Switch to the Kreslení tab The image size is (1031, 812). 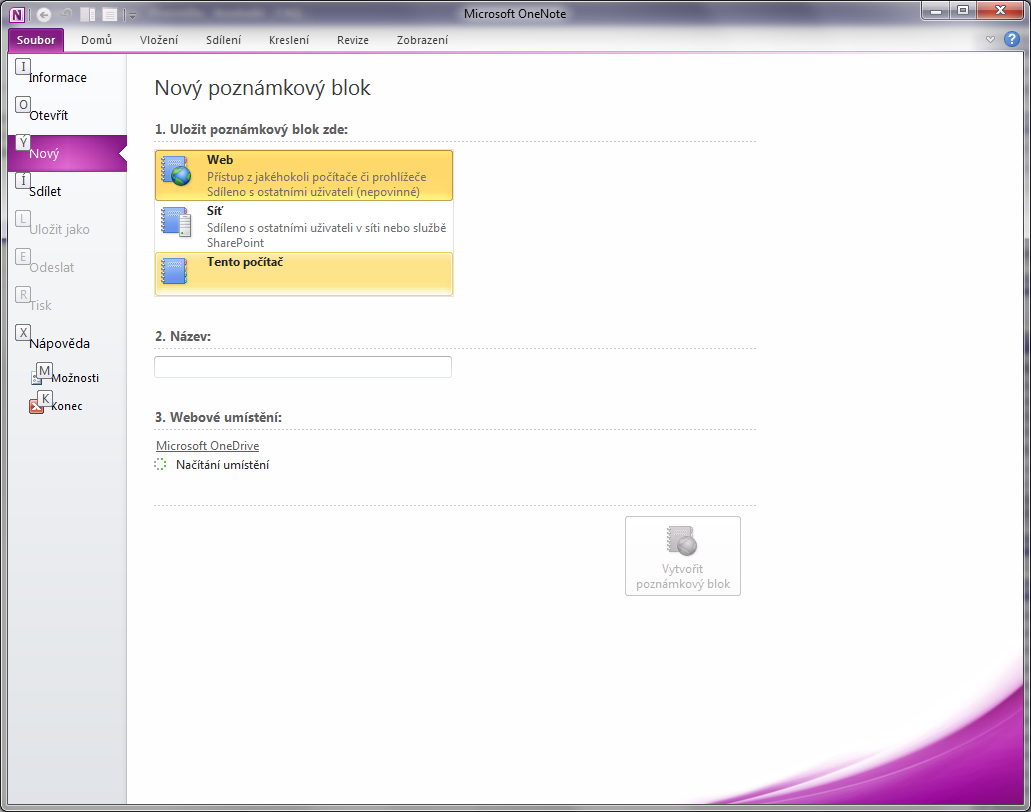(289, 40)
